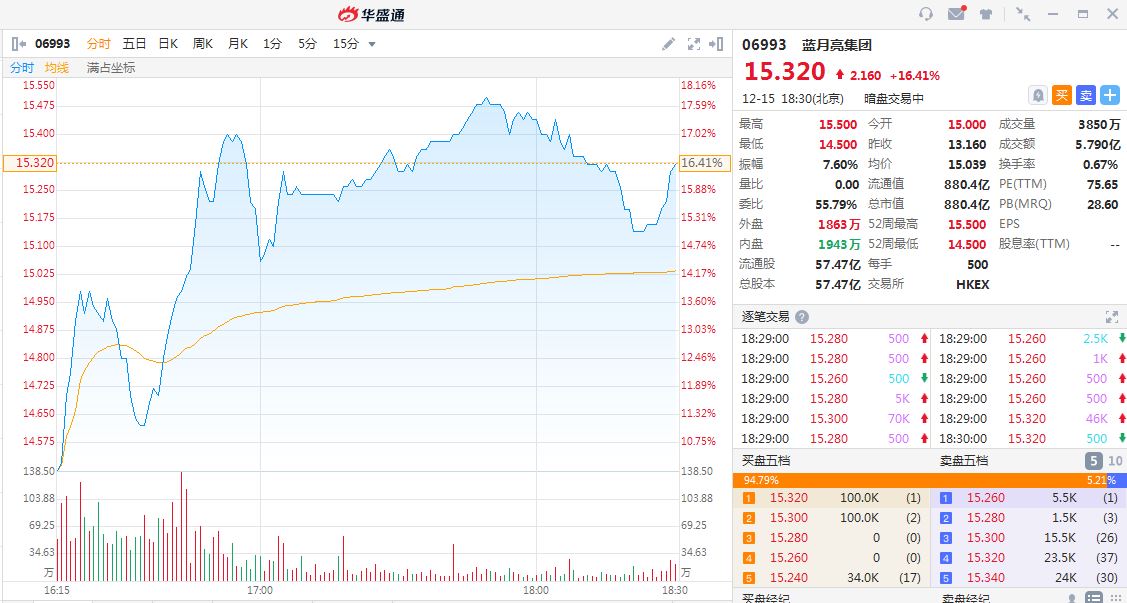
Task: Switch to the 日K chart tab
Action: point(168,44)
